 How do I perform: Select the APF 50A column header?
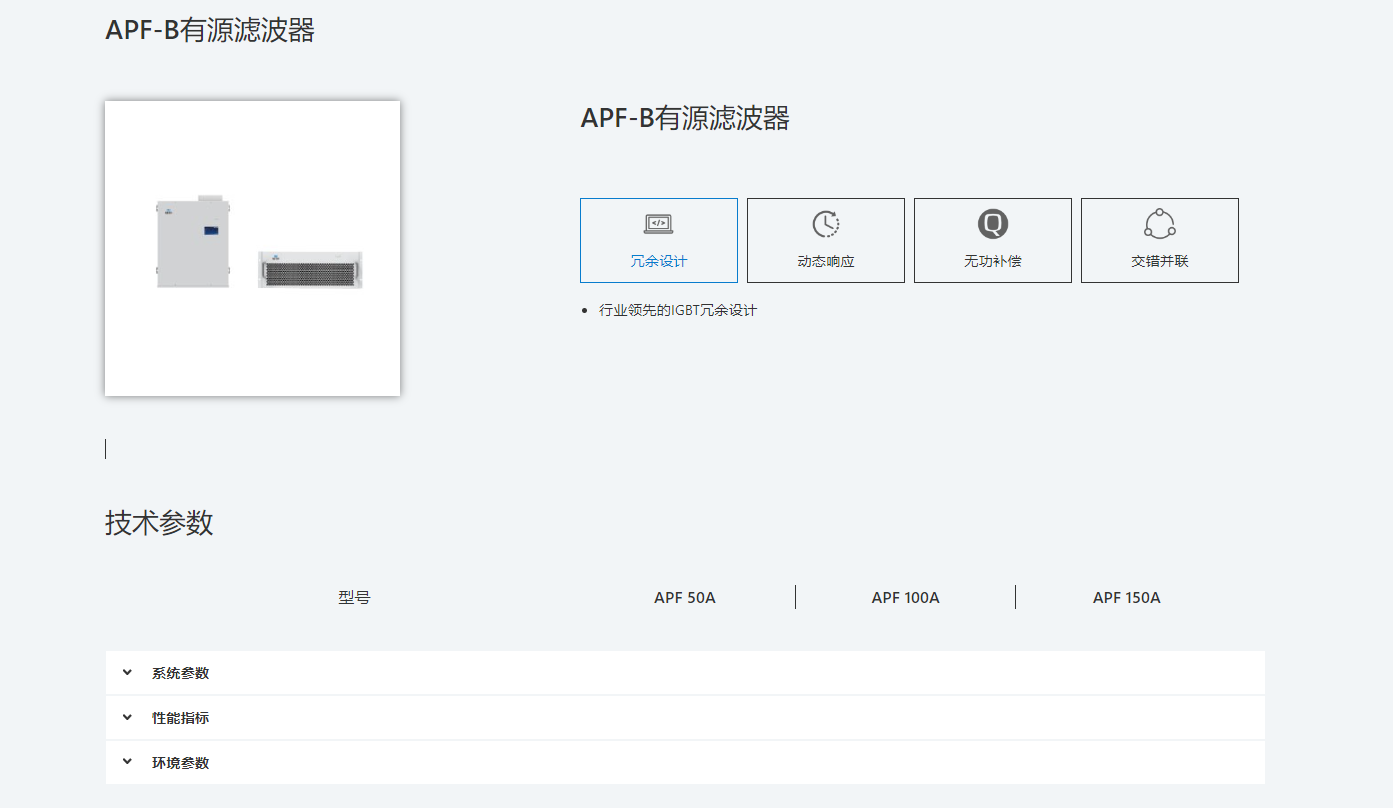coord(685,597)
